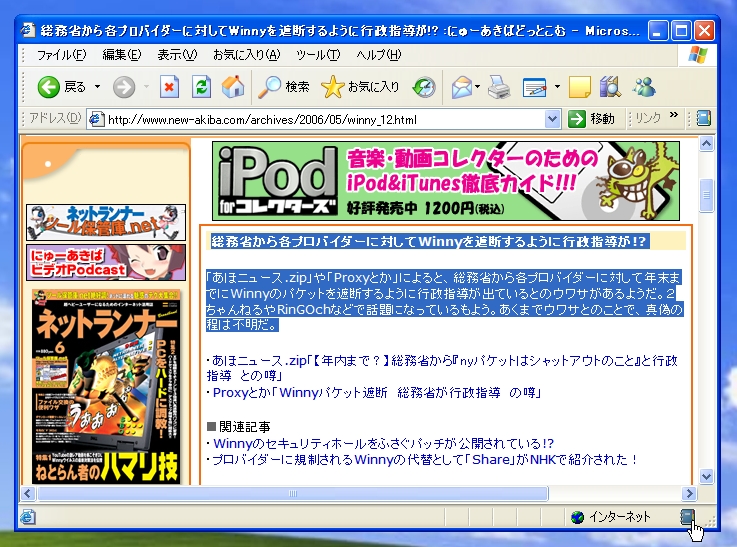Open Search (検索) magnifier button
This screenshot has height=547, width=737.
(284, 87)
